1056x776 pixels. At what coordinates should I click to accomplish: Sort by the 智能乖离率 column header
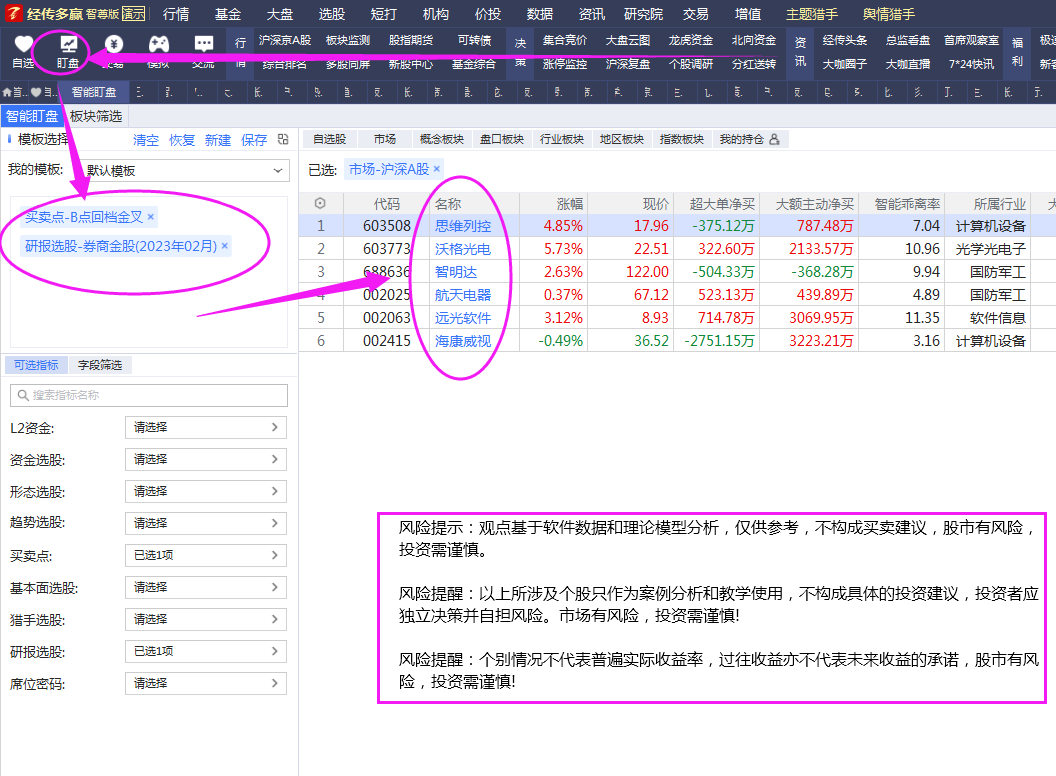click(906, 204)
